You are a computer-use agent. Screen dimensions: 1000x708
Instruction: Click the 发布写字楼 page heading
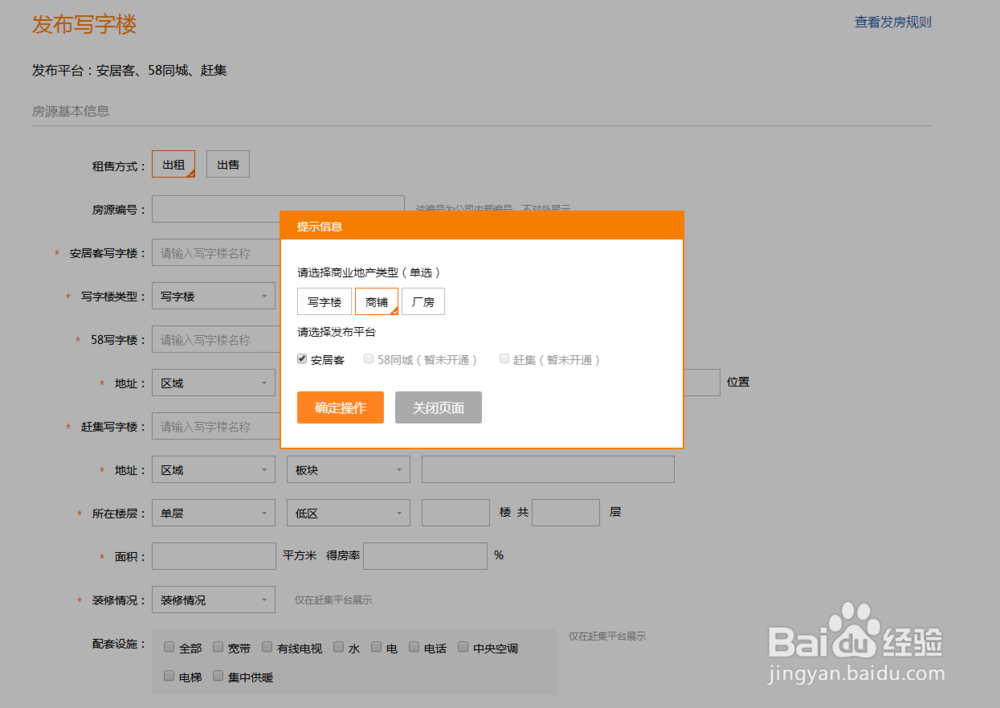pyautogui.click(x=84, y=24)
